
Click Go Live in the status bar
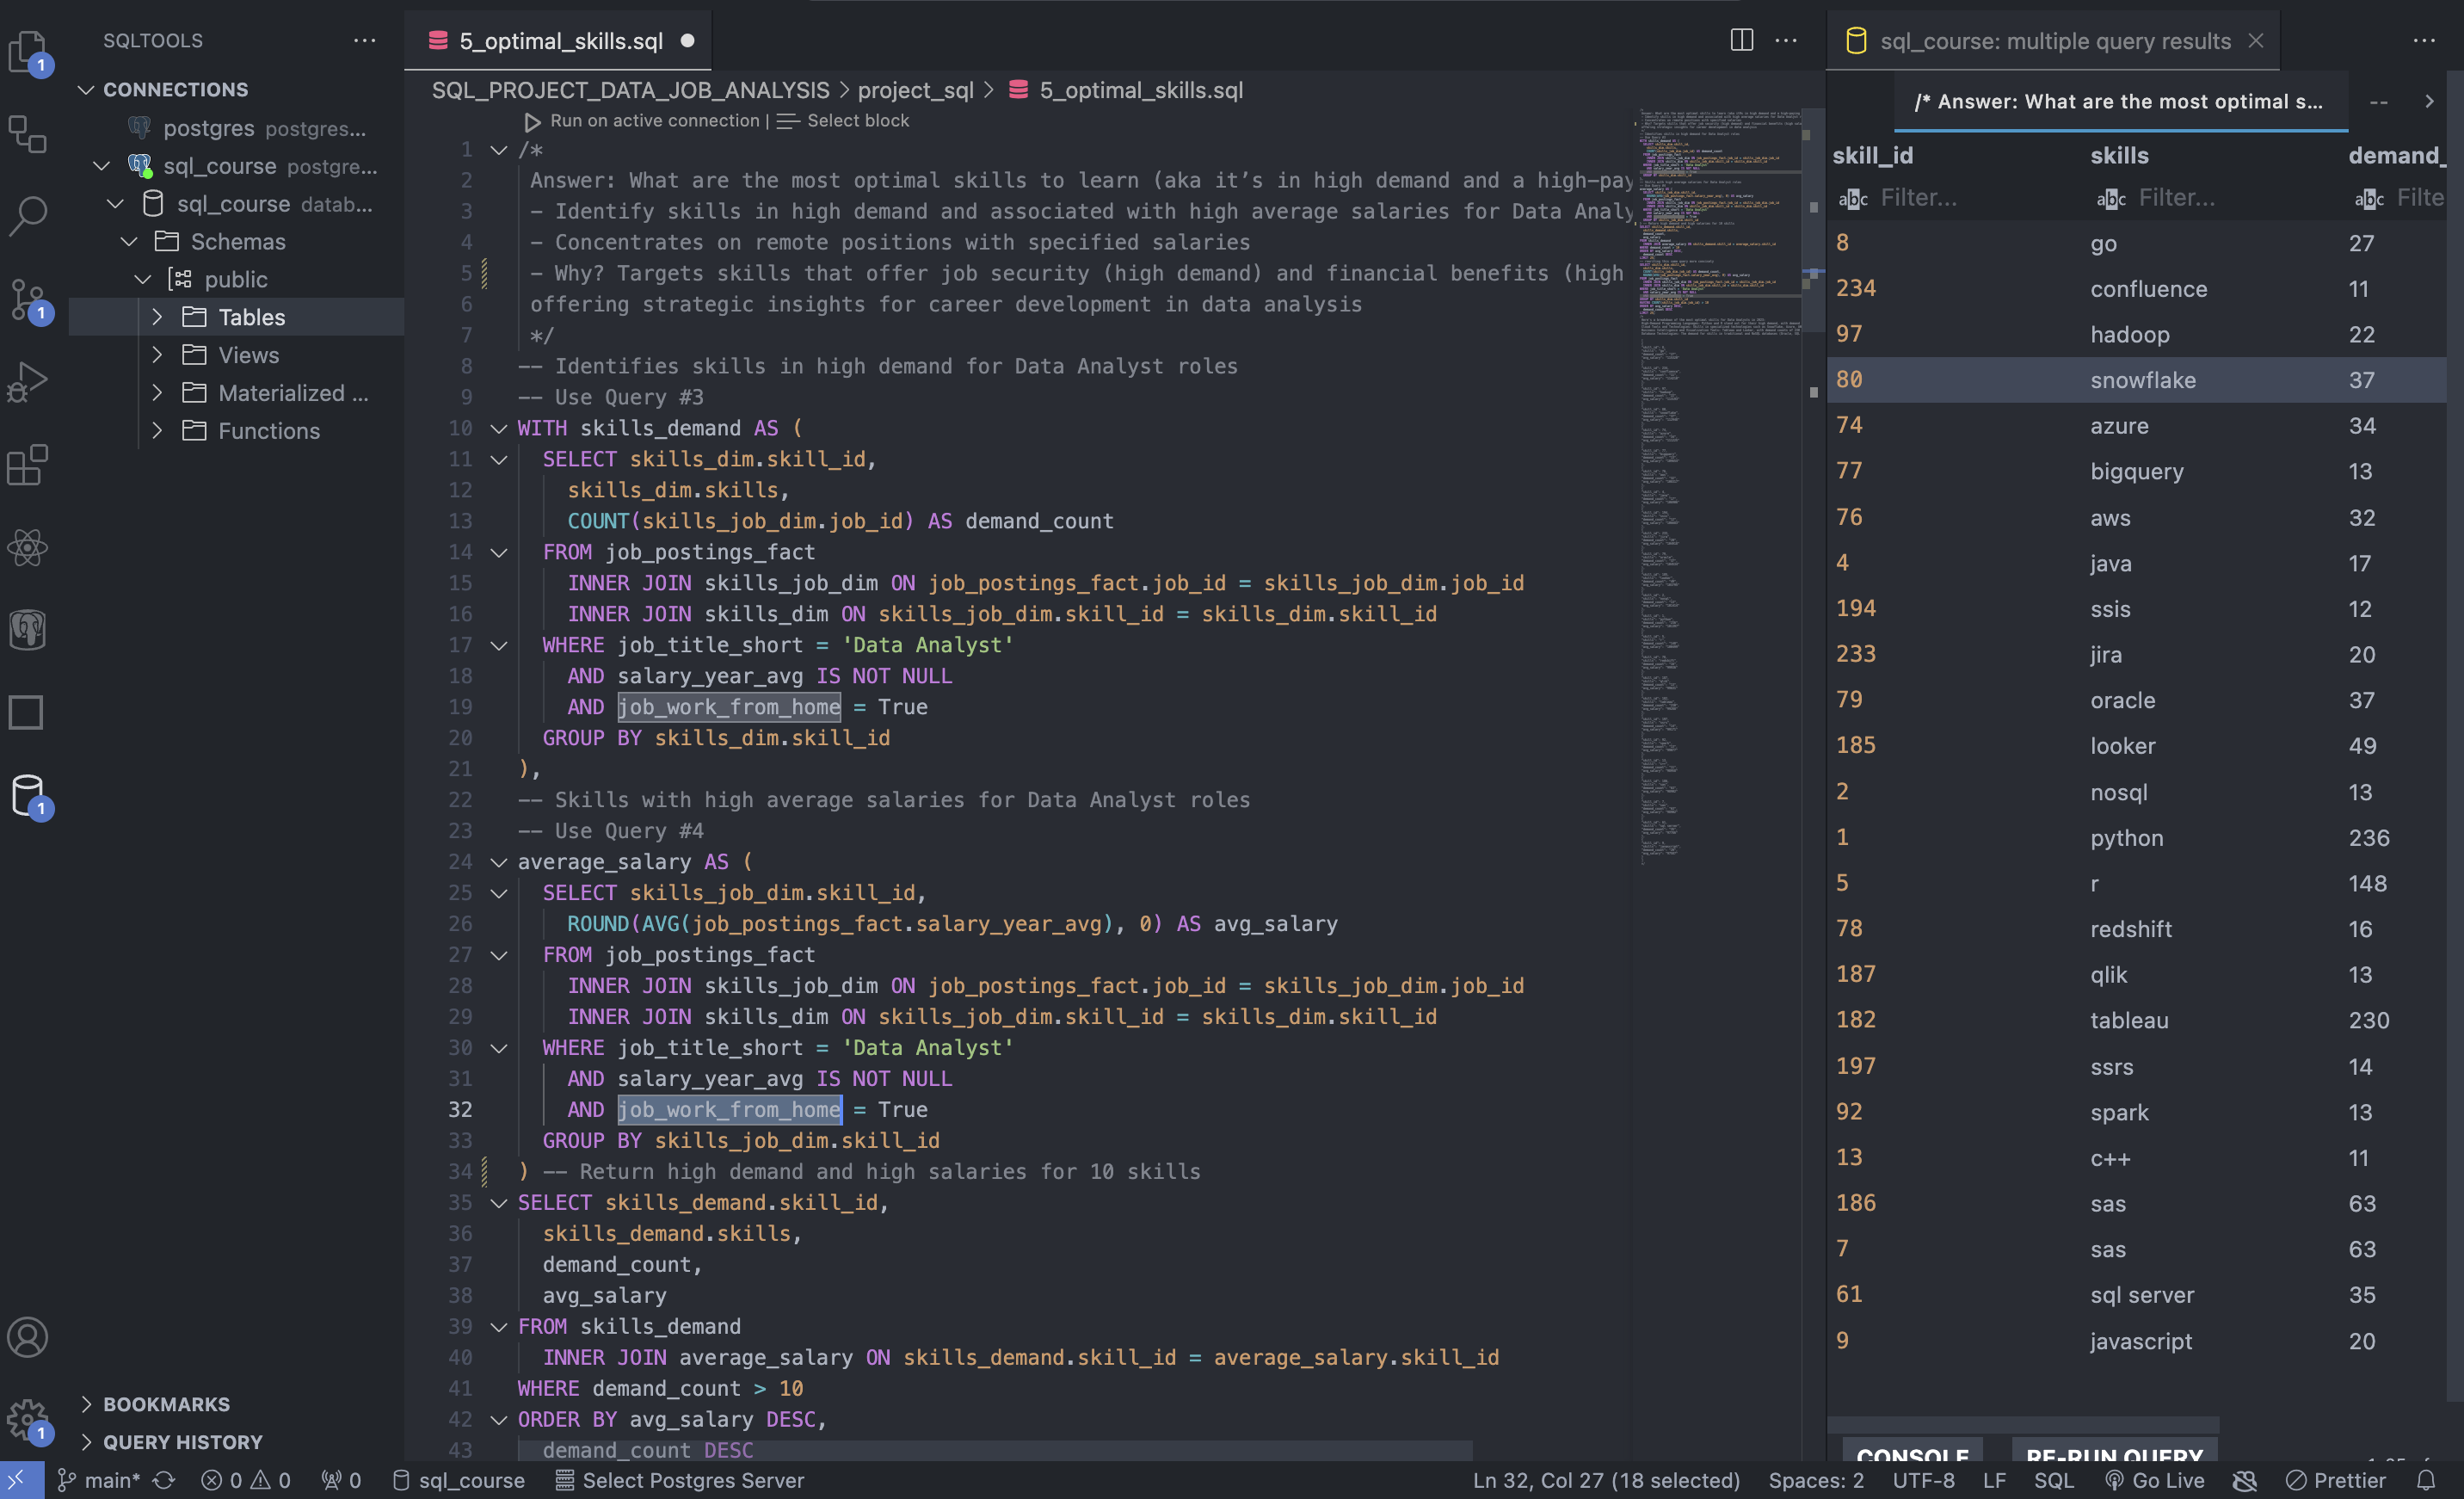click(x=2155, y=1480)
